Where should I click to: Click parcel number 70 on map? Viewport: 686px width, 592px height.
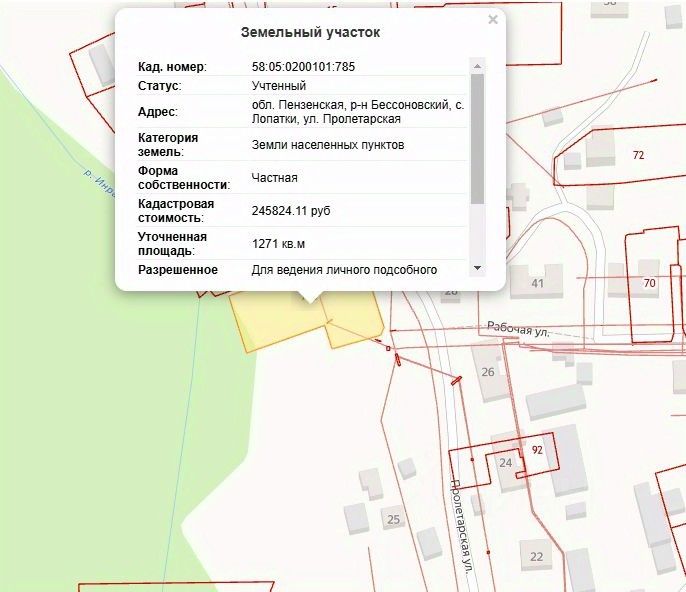pyautogui.click(x=650, y=283)
